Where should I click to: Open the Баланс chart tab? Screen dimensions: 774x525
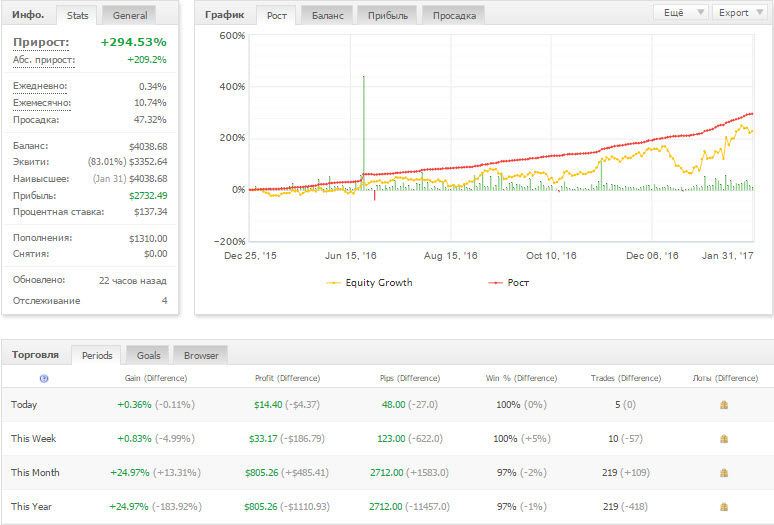(327, 15)
